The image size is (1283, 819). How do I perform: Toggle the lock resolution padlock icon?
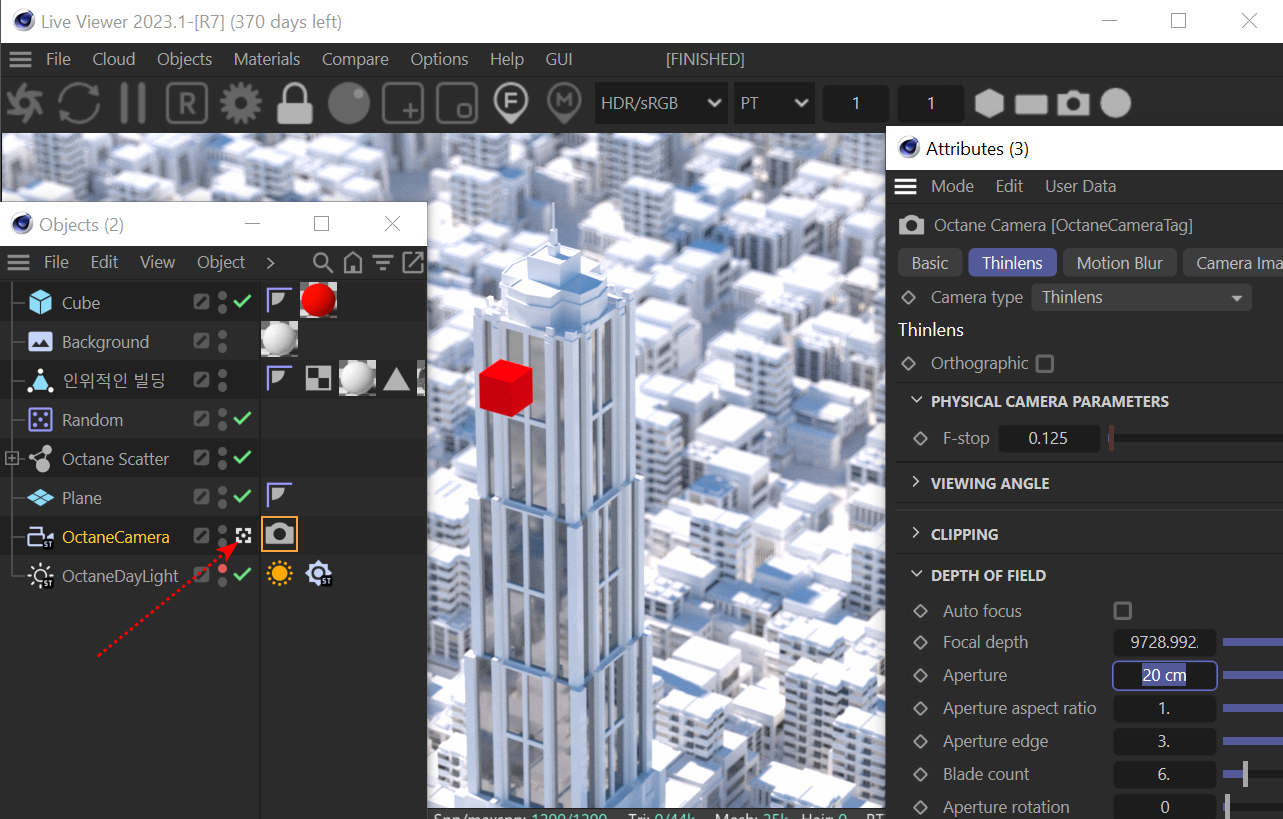coord(294,103)
